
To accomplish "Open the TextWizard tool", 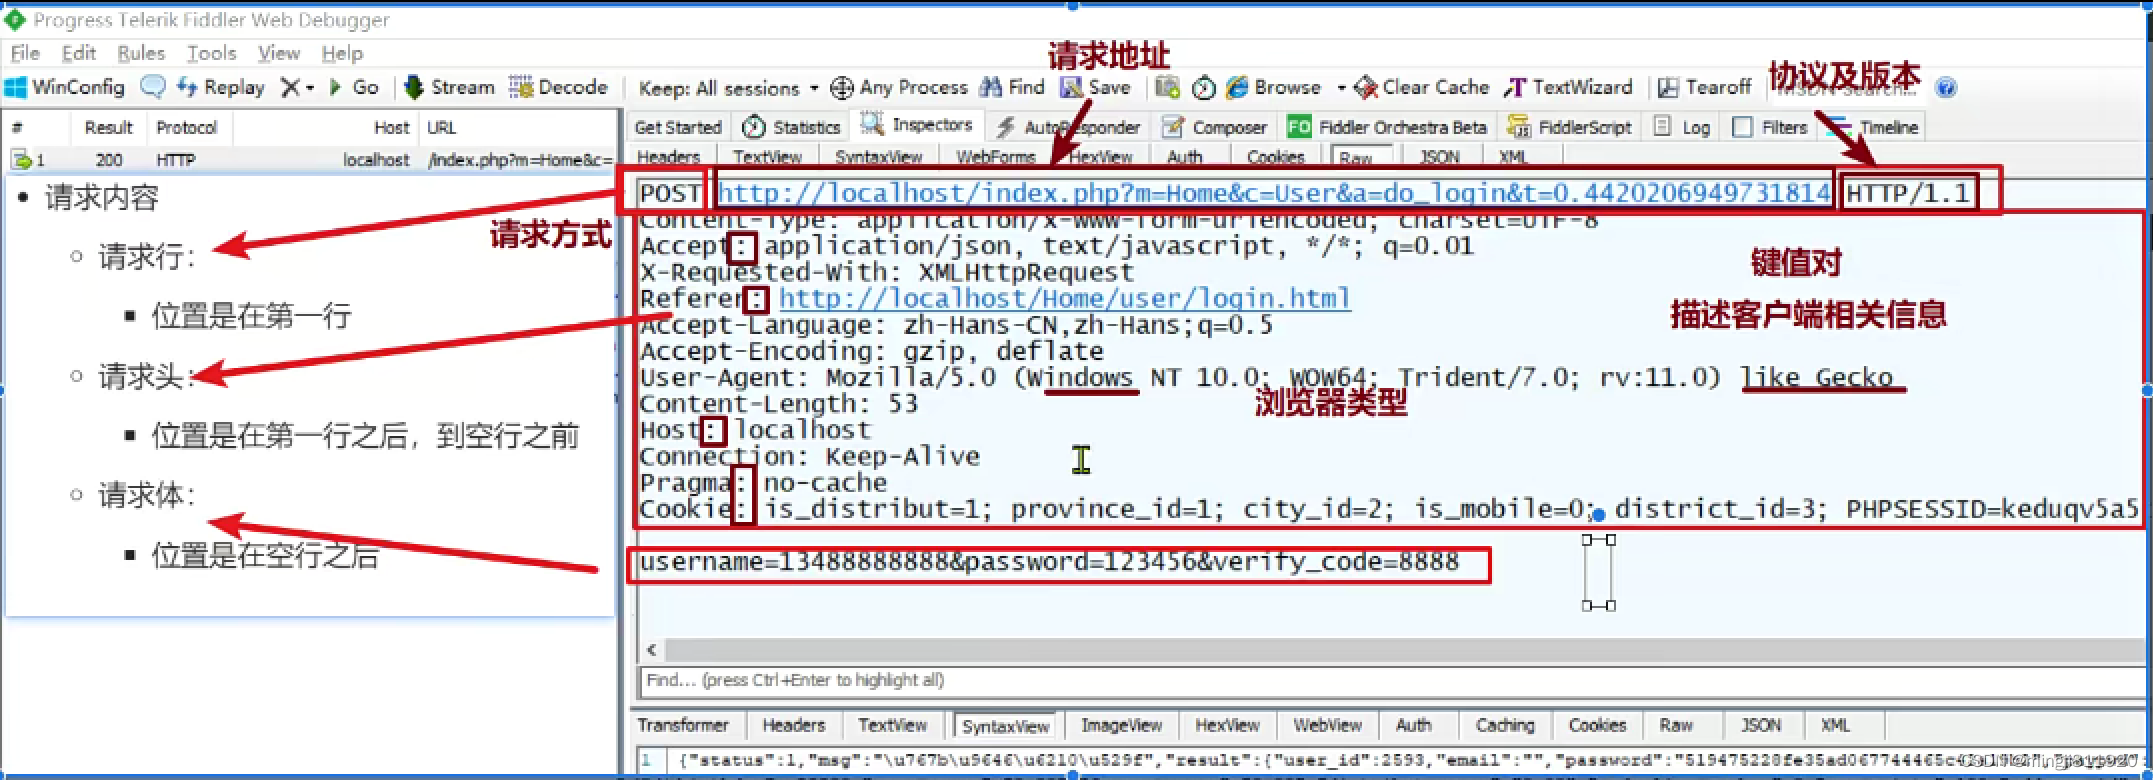I will click(1568, 88).
